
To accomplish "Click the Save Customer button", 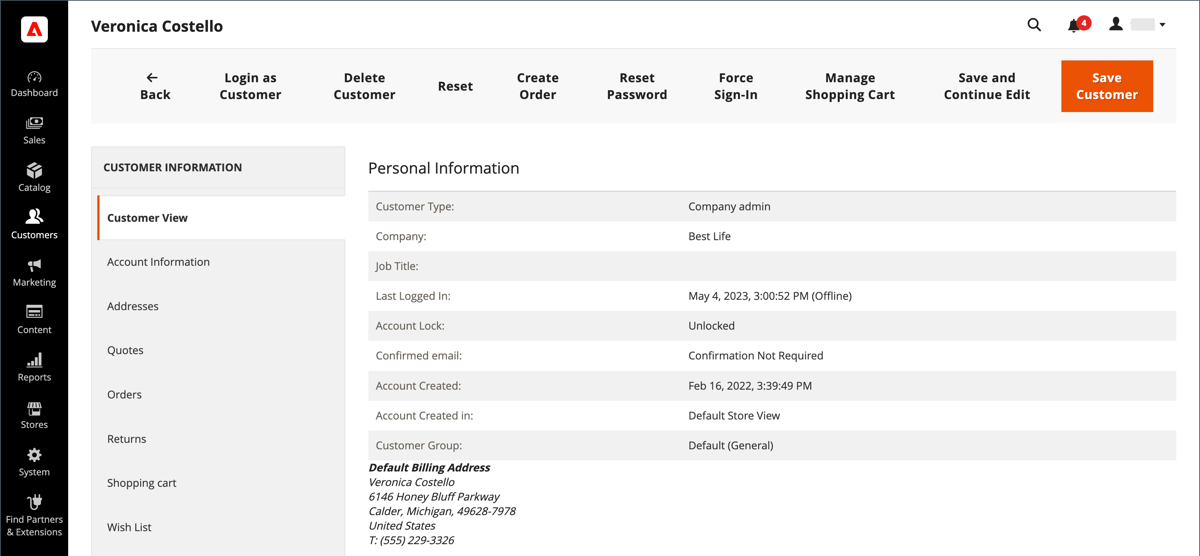I will pyautogui.click(x=1106, y=86).
